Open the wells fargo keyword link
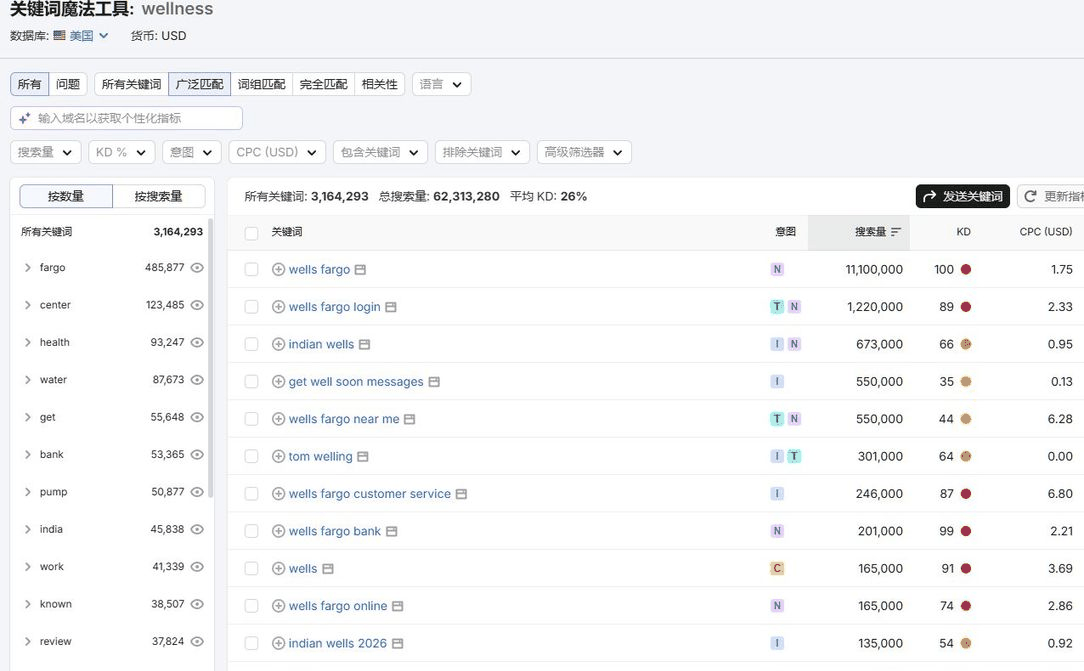 coord(319,270)
